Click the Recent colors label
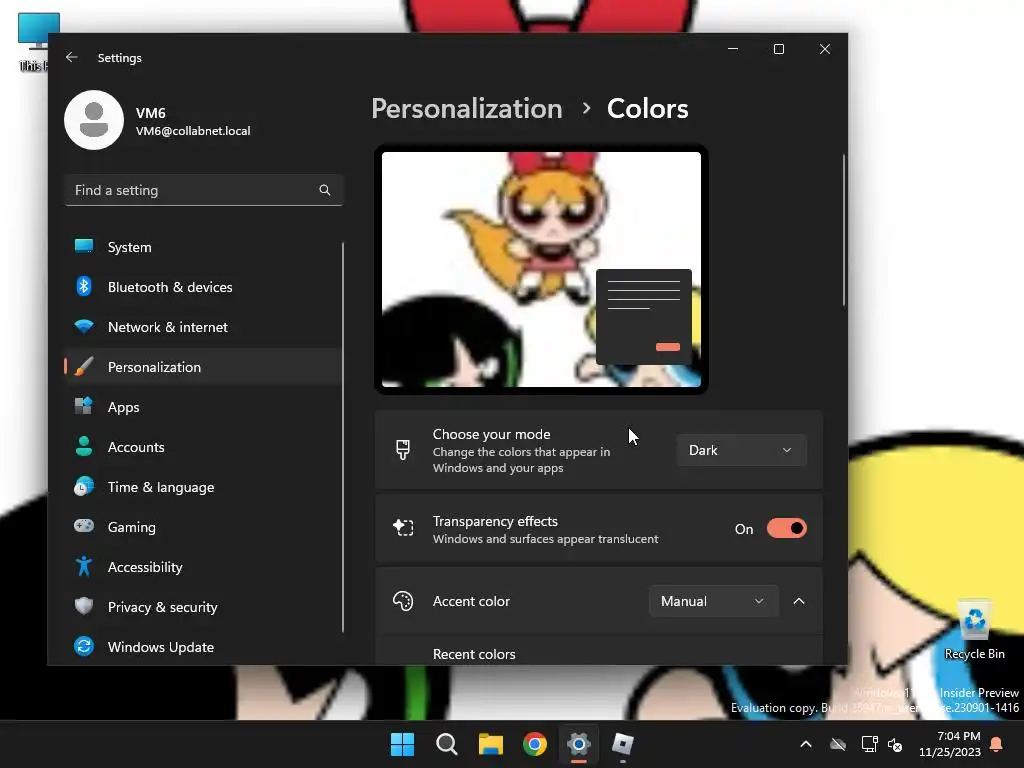This screenshot has width=1024, height=768. coord(474,654)
